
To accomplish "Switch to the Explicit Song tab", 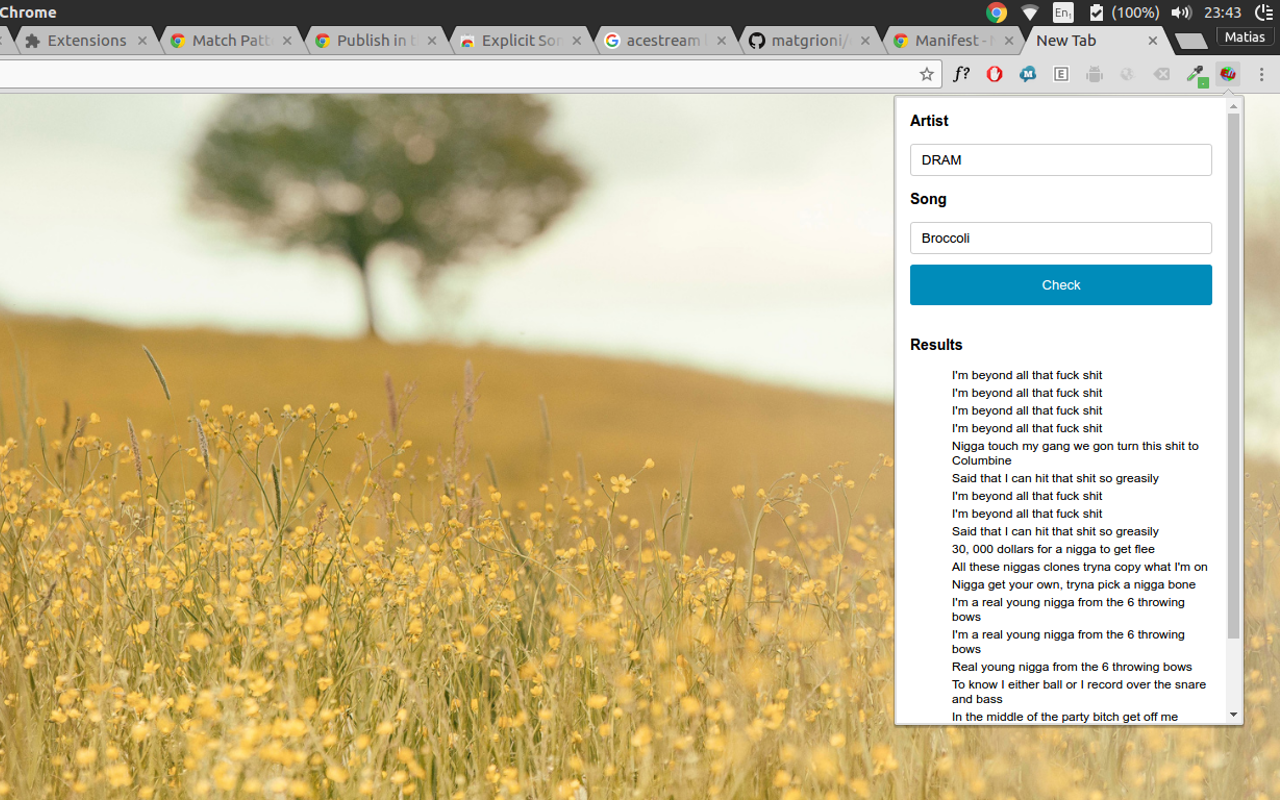I will point(520,41).
